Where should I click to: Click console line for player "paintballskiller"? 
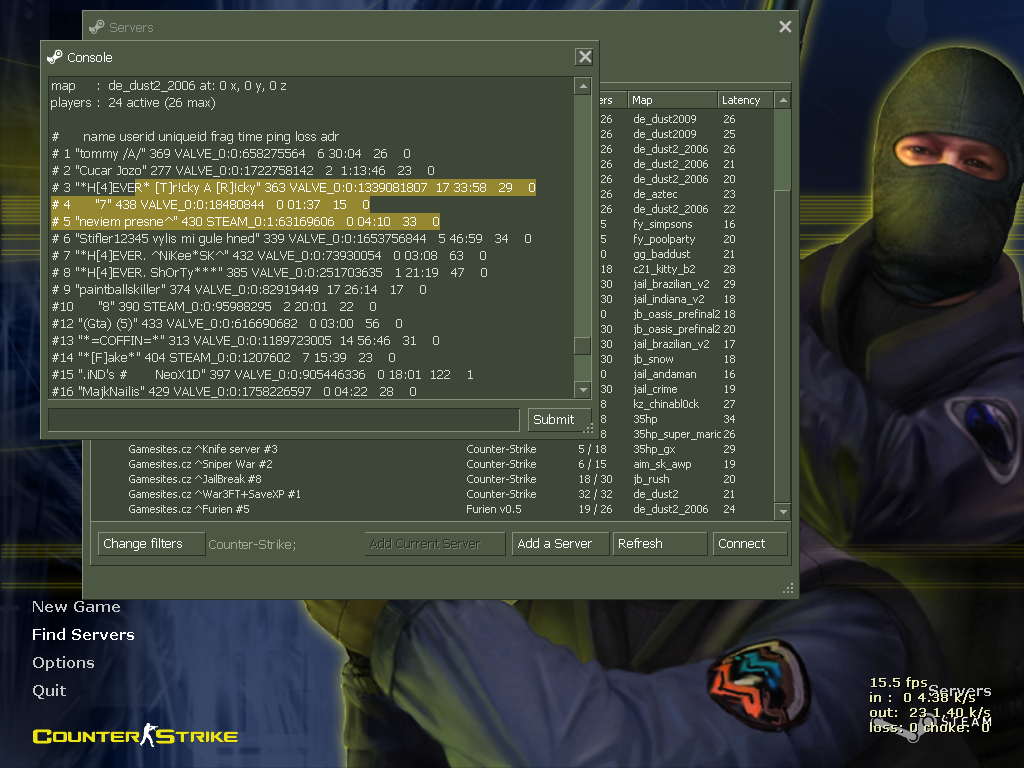coord(239,289)
